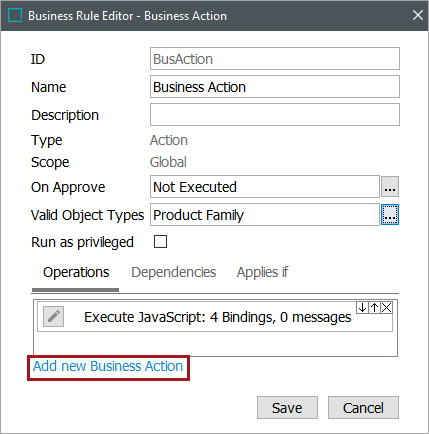Open the On Approve ellipsis selector
The image size is (429, 434).
[x=390, y=187]
